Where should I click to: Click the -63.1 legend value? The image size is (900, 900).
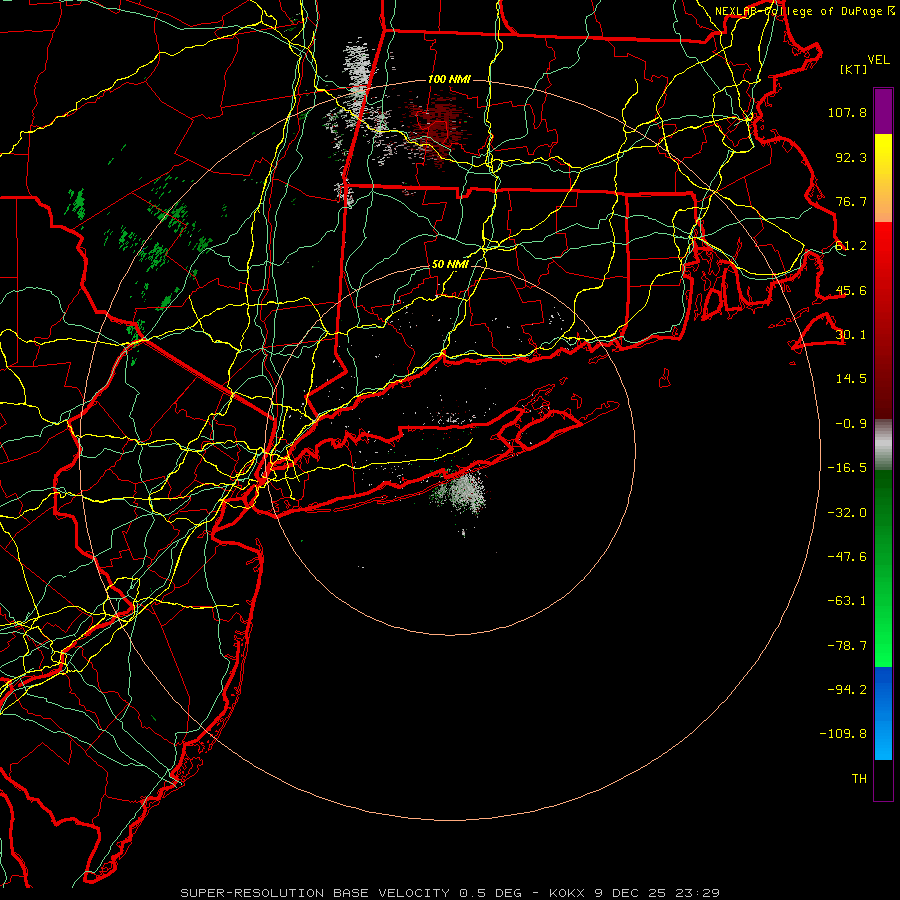(847, 601)
